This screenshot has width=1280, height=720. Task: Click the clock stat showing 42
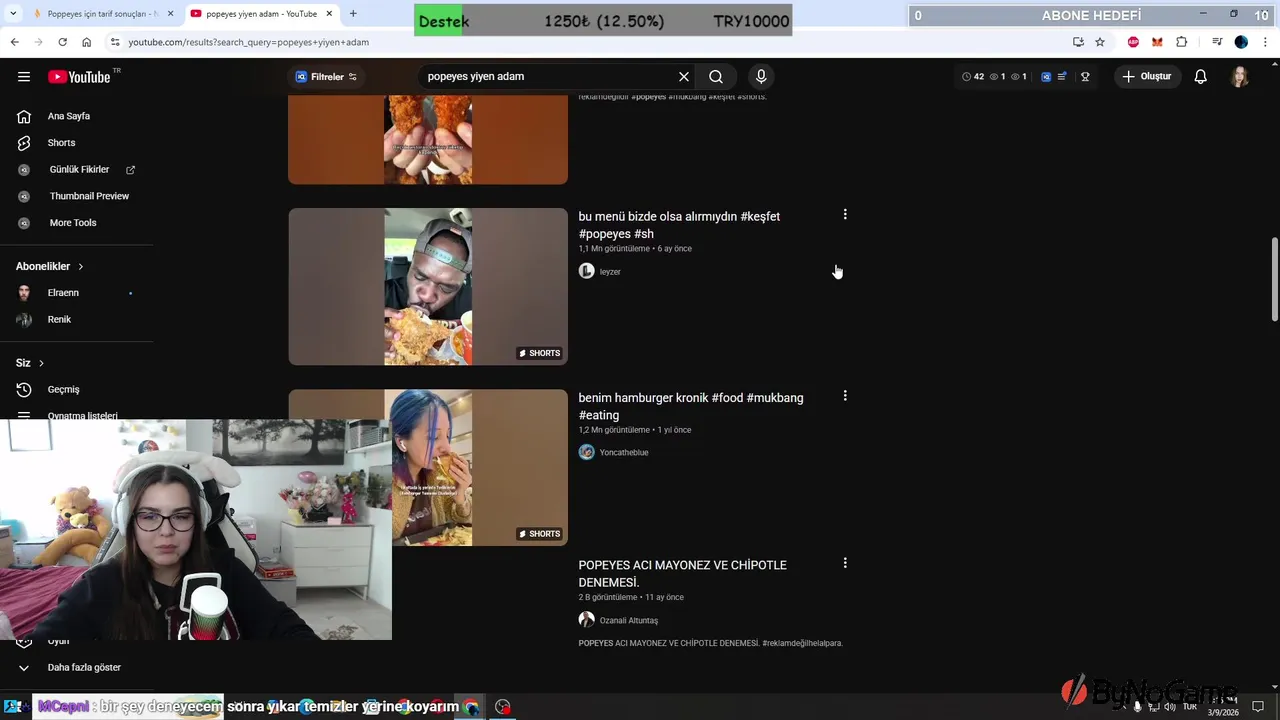pos(973,77)
